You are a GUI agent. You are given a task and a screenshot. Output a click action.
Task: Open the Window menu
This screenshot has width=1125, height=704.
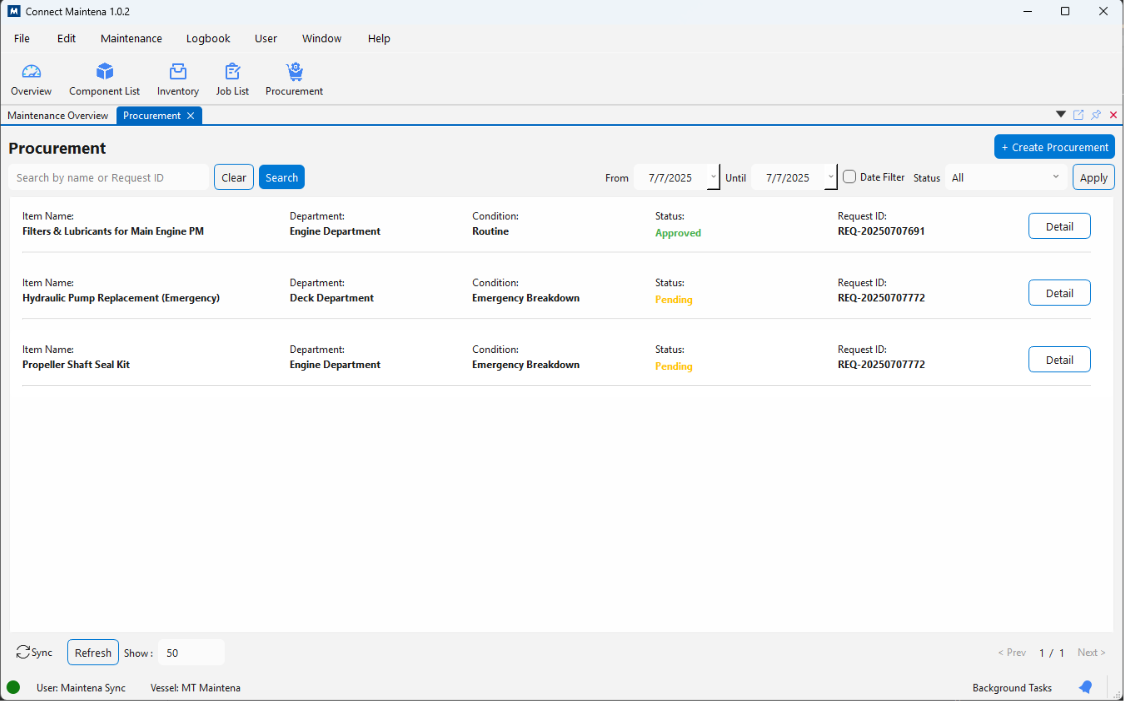tap(321, 39)
